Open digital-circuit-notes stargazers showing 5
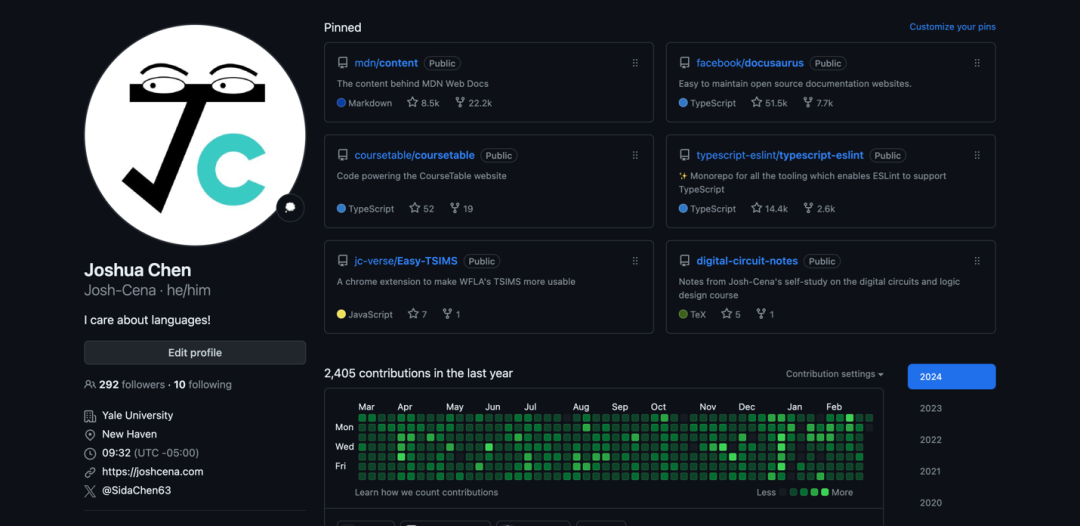Viewport: 1080px width, 526px height. click(731, 314)
